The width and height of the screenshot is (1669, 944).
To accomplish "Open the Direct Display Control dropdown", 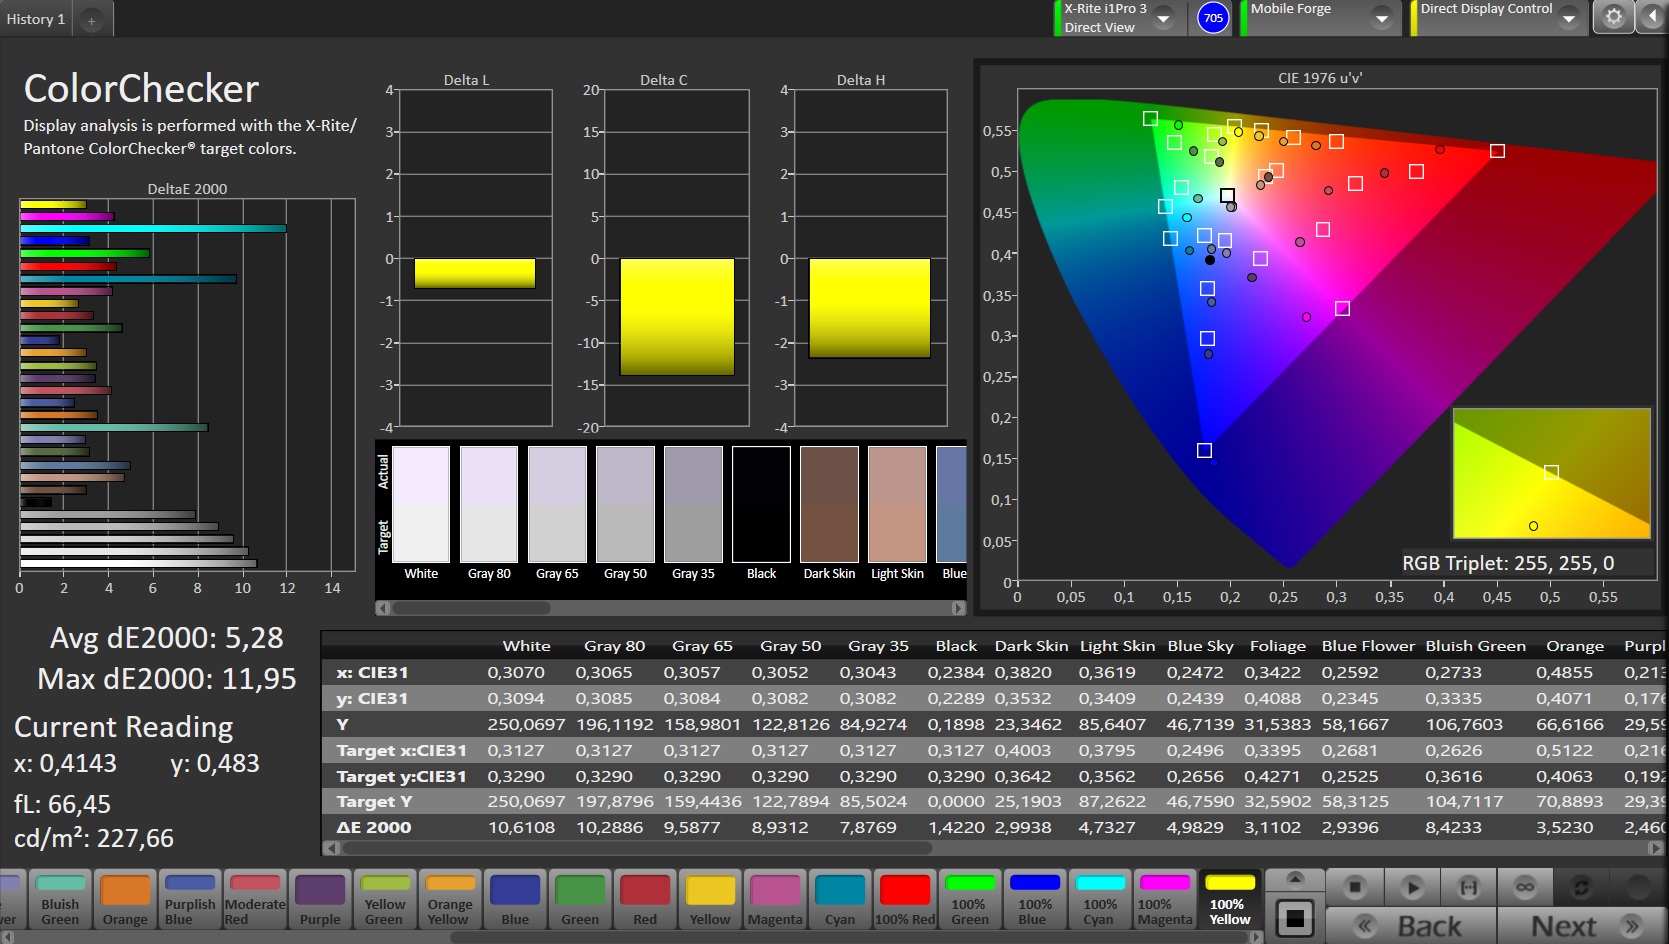I will click(1568, 18).
